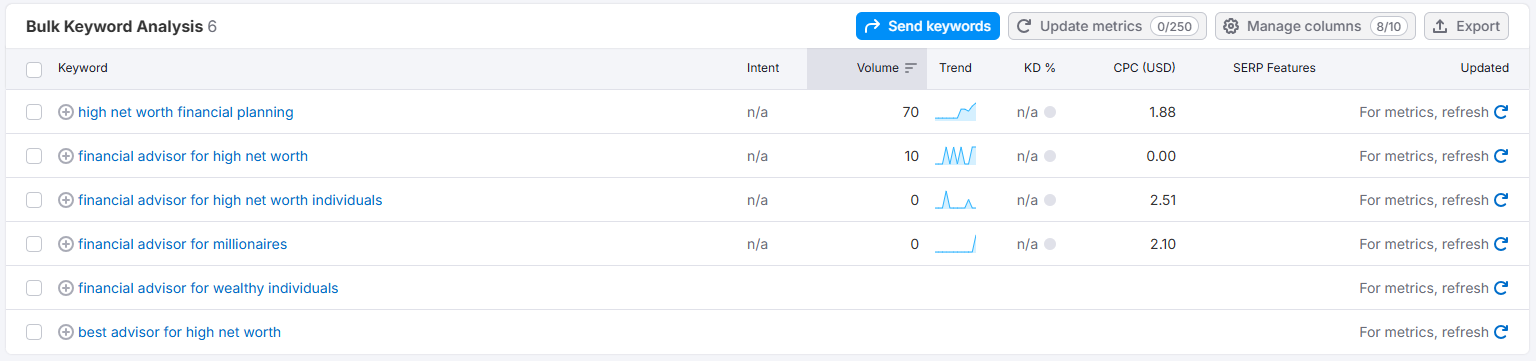This screenshot has width=1536, height=361.
Task: Open Manage columns settings
Action: [1315, 26]
